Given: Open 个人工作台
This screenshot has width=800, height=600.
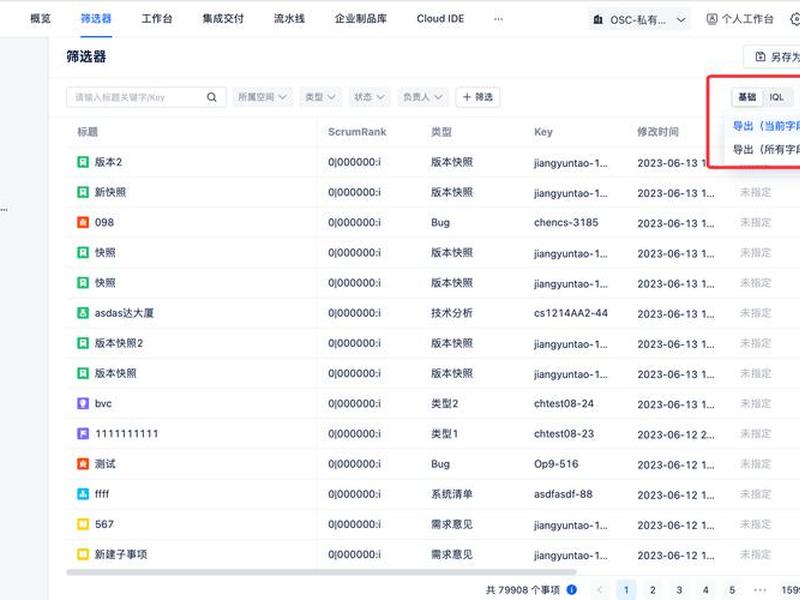Looking at the screenshot, I should point(740,19).
